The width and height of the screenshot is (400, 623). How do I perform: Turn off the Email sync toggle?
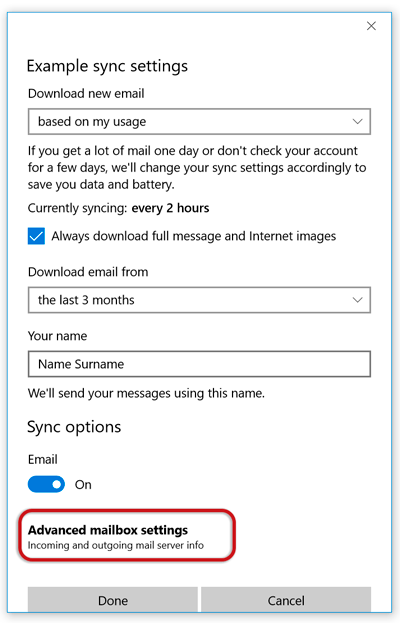pos(46,484)
